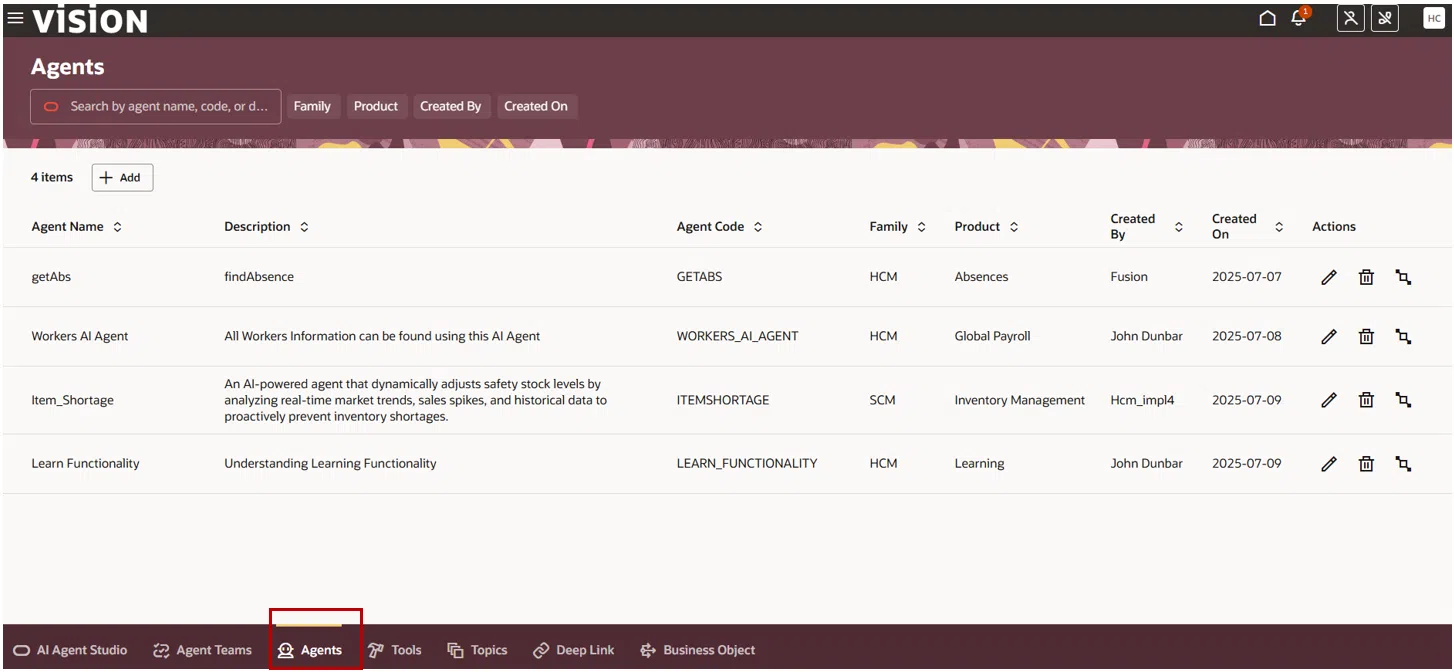This screenshot has width=1454, height=672.
Task: Click the Hcm_impl4 created by cell
Action: click(x=1142, y=400)
